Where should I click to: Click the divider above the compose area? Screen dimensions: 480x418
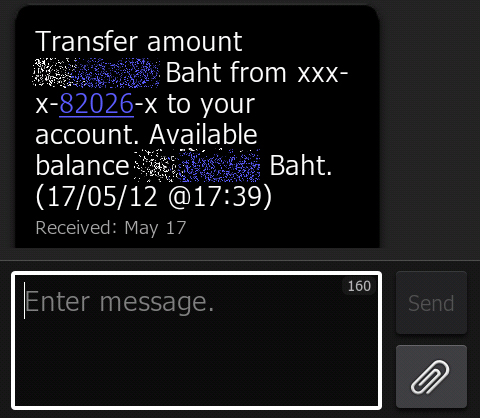[x=240, y=260]
